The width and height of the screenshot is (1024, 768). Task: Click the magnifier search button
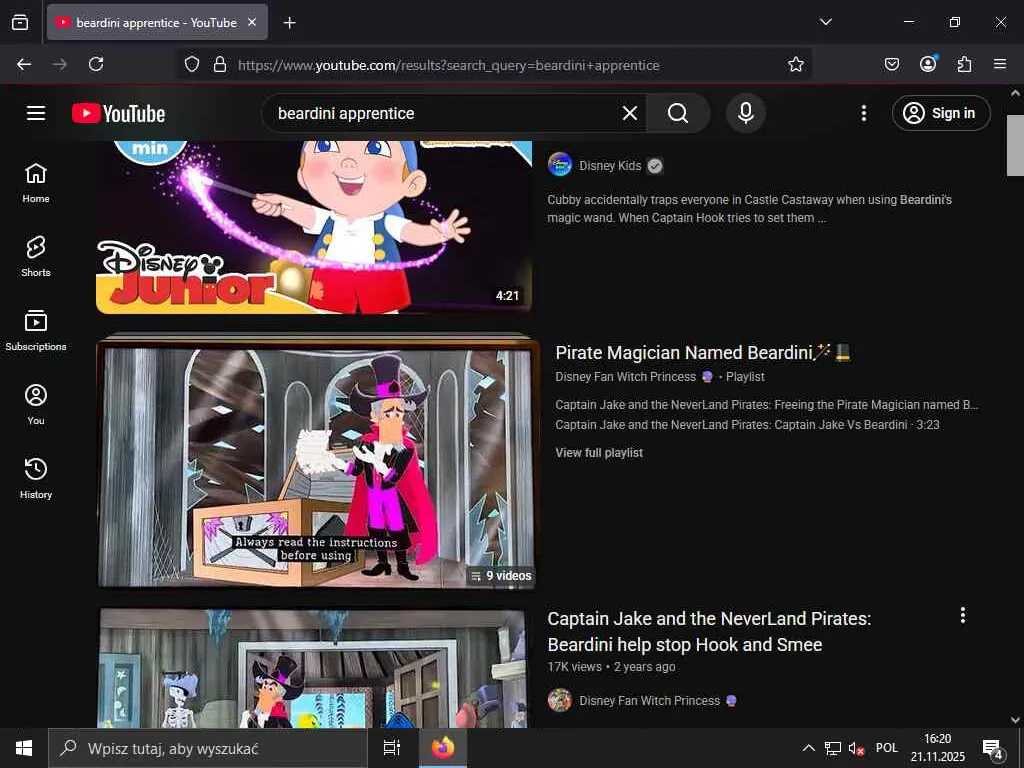[678, 113]
